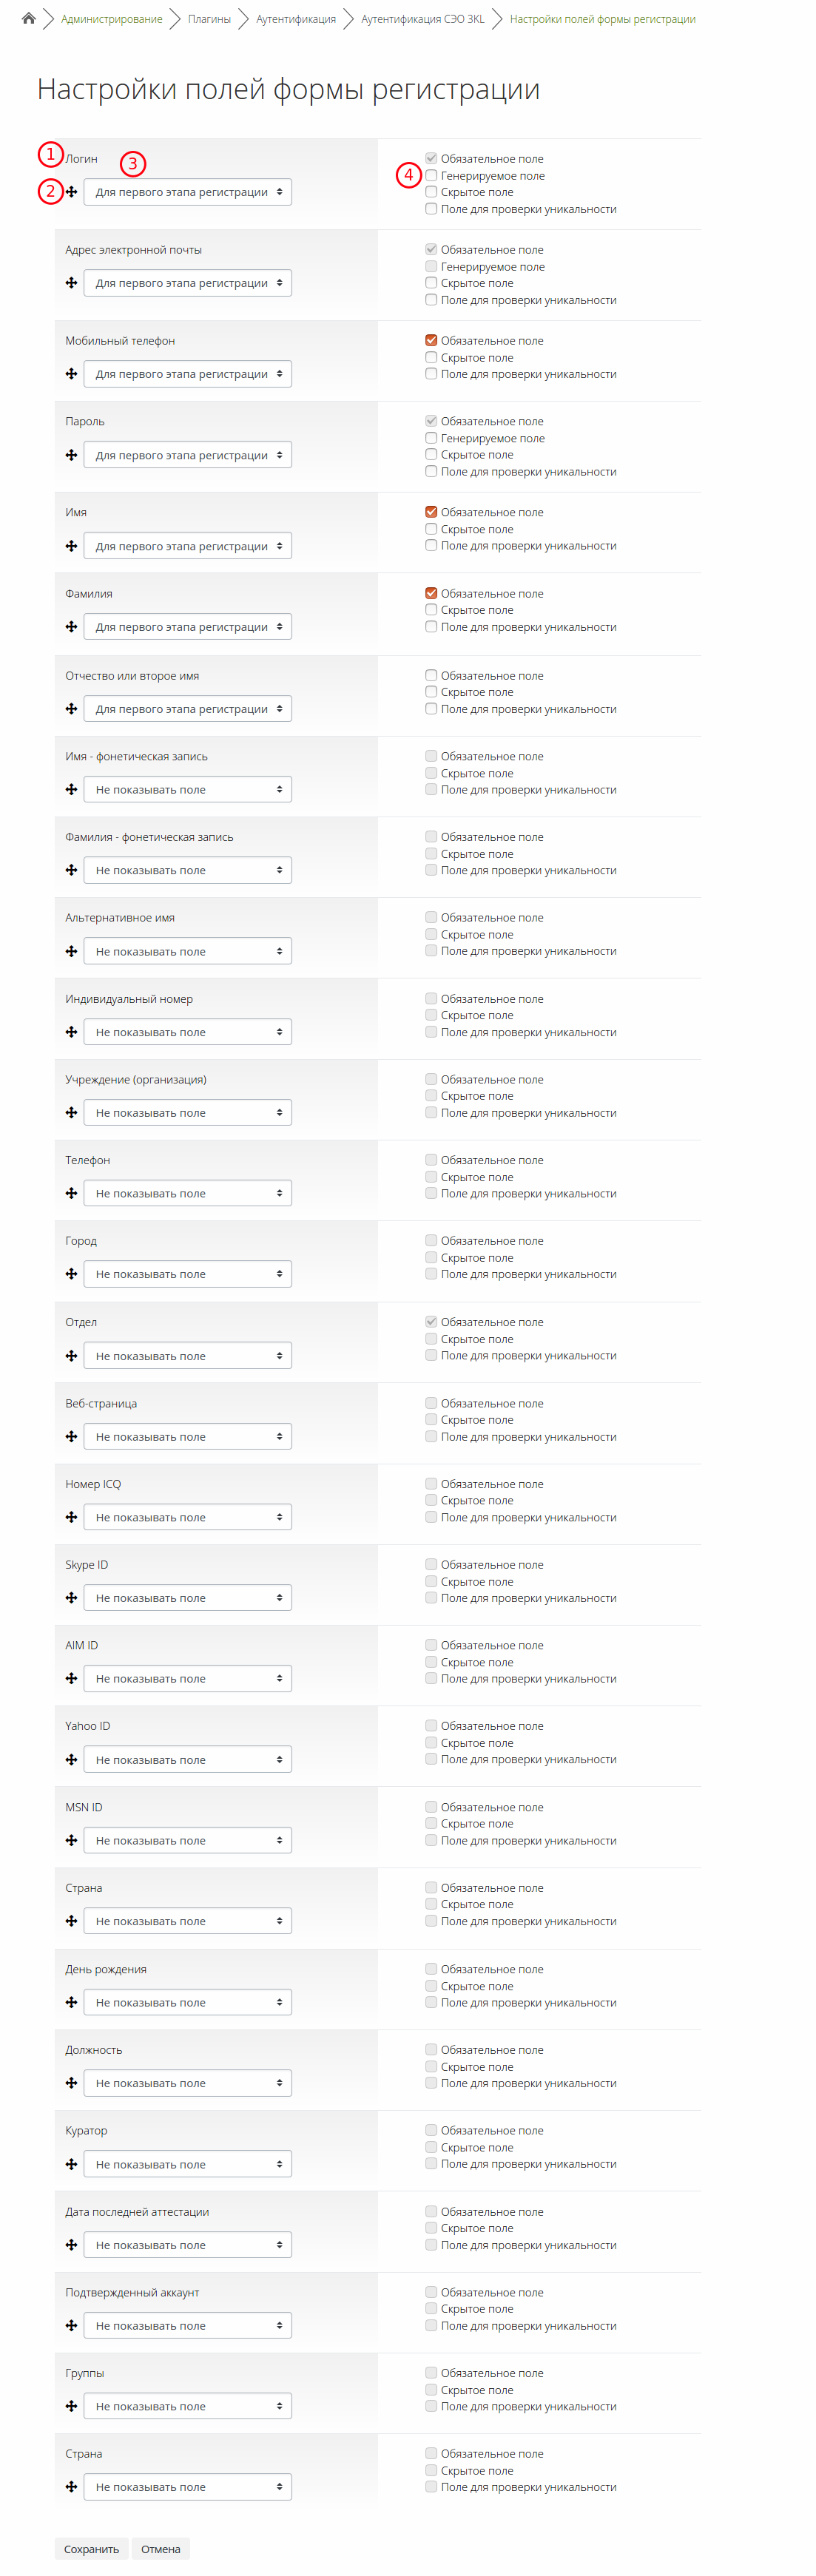Open the registration stage dropdown for Адрес электронной почты

point(188,283)
